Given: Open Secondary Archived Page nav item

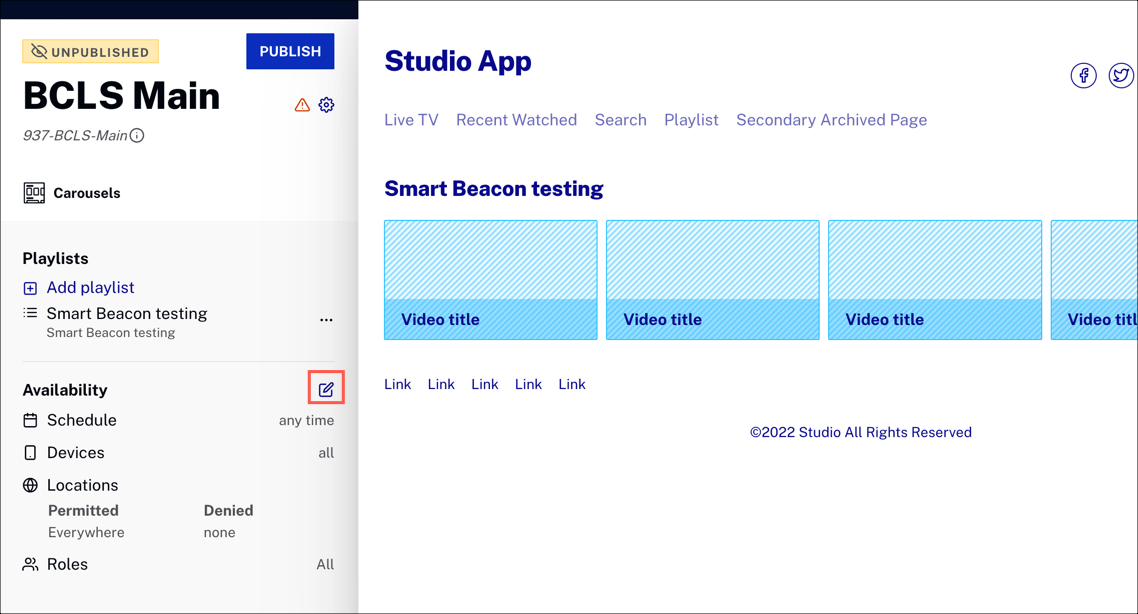Looking at the screenshot, I should coord(832,120).
